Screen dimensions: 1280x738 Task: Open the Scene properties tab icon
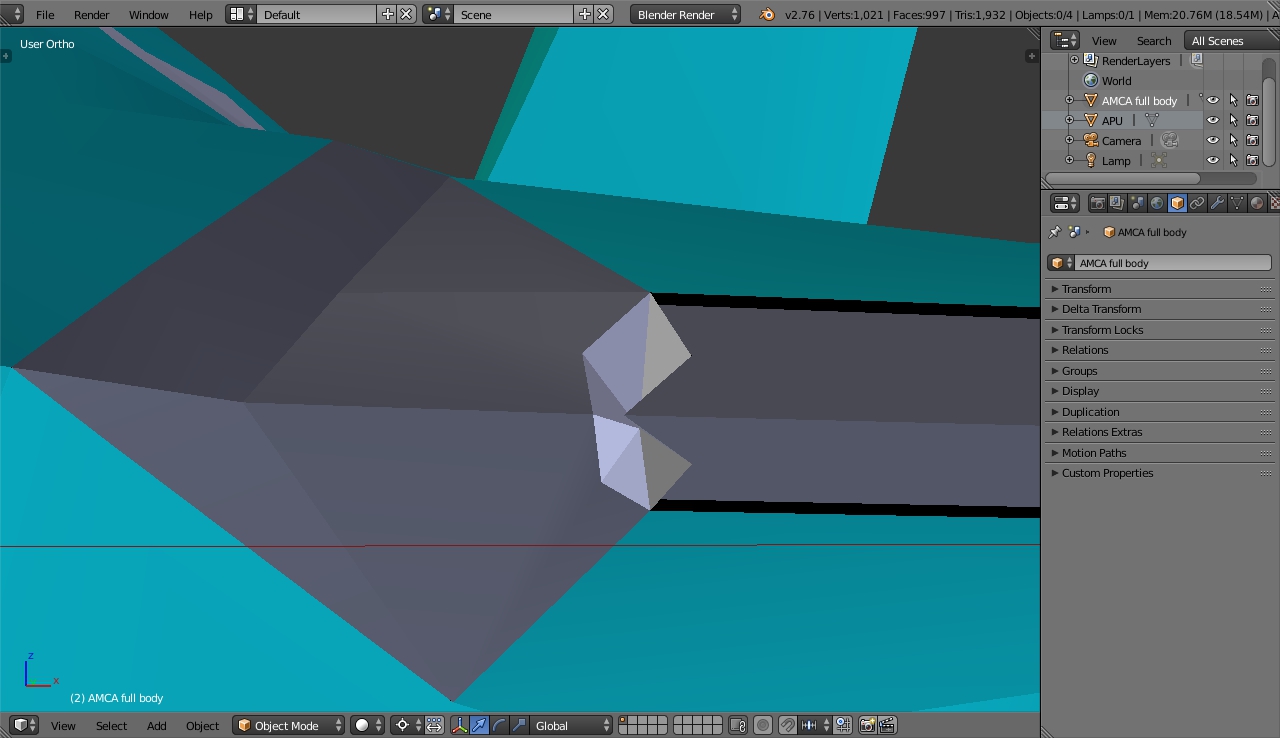click(x=1137, y=203)
